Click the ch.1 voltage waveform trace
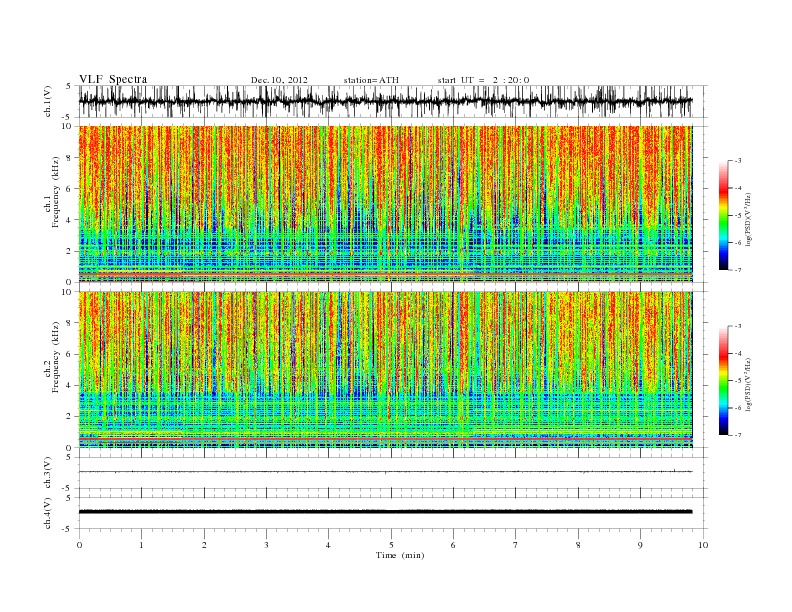 pos(385,101)
